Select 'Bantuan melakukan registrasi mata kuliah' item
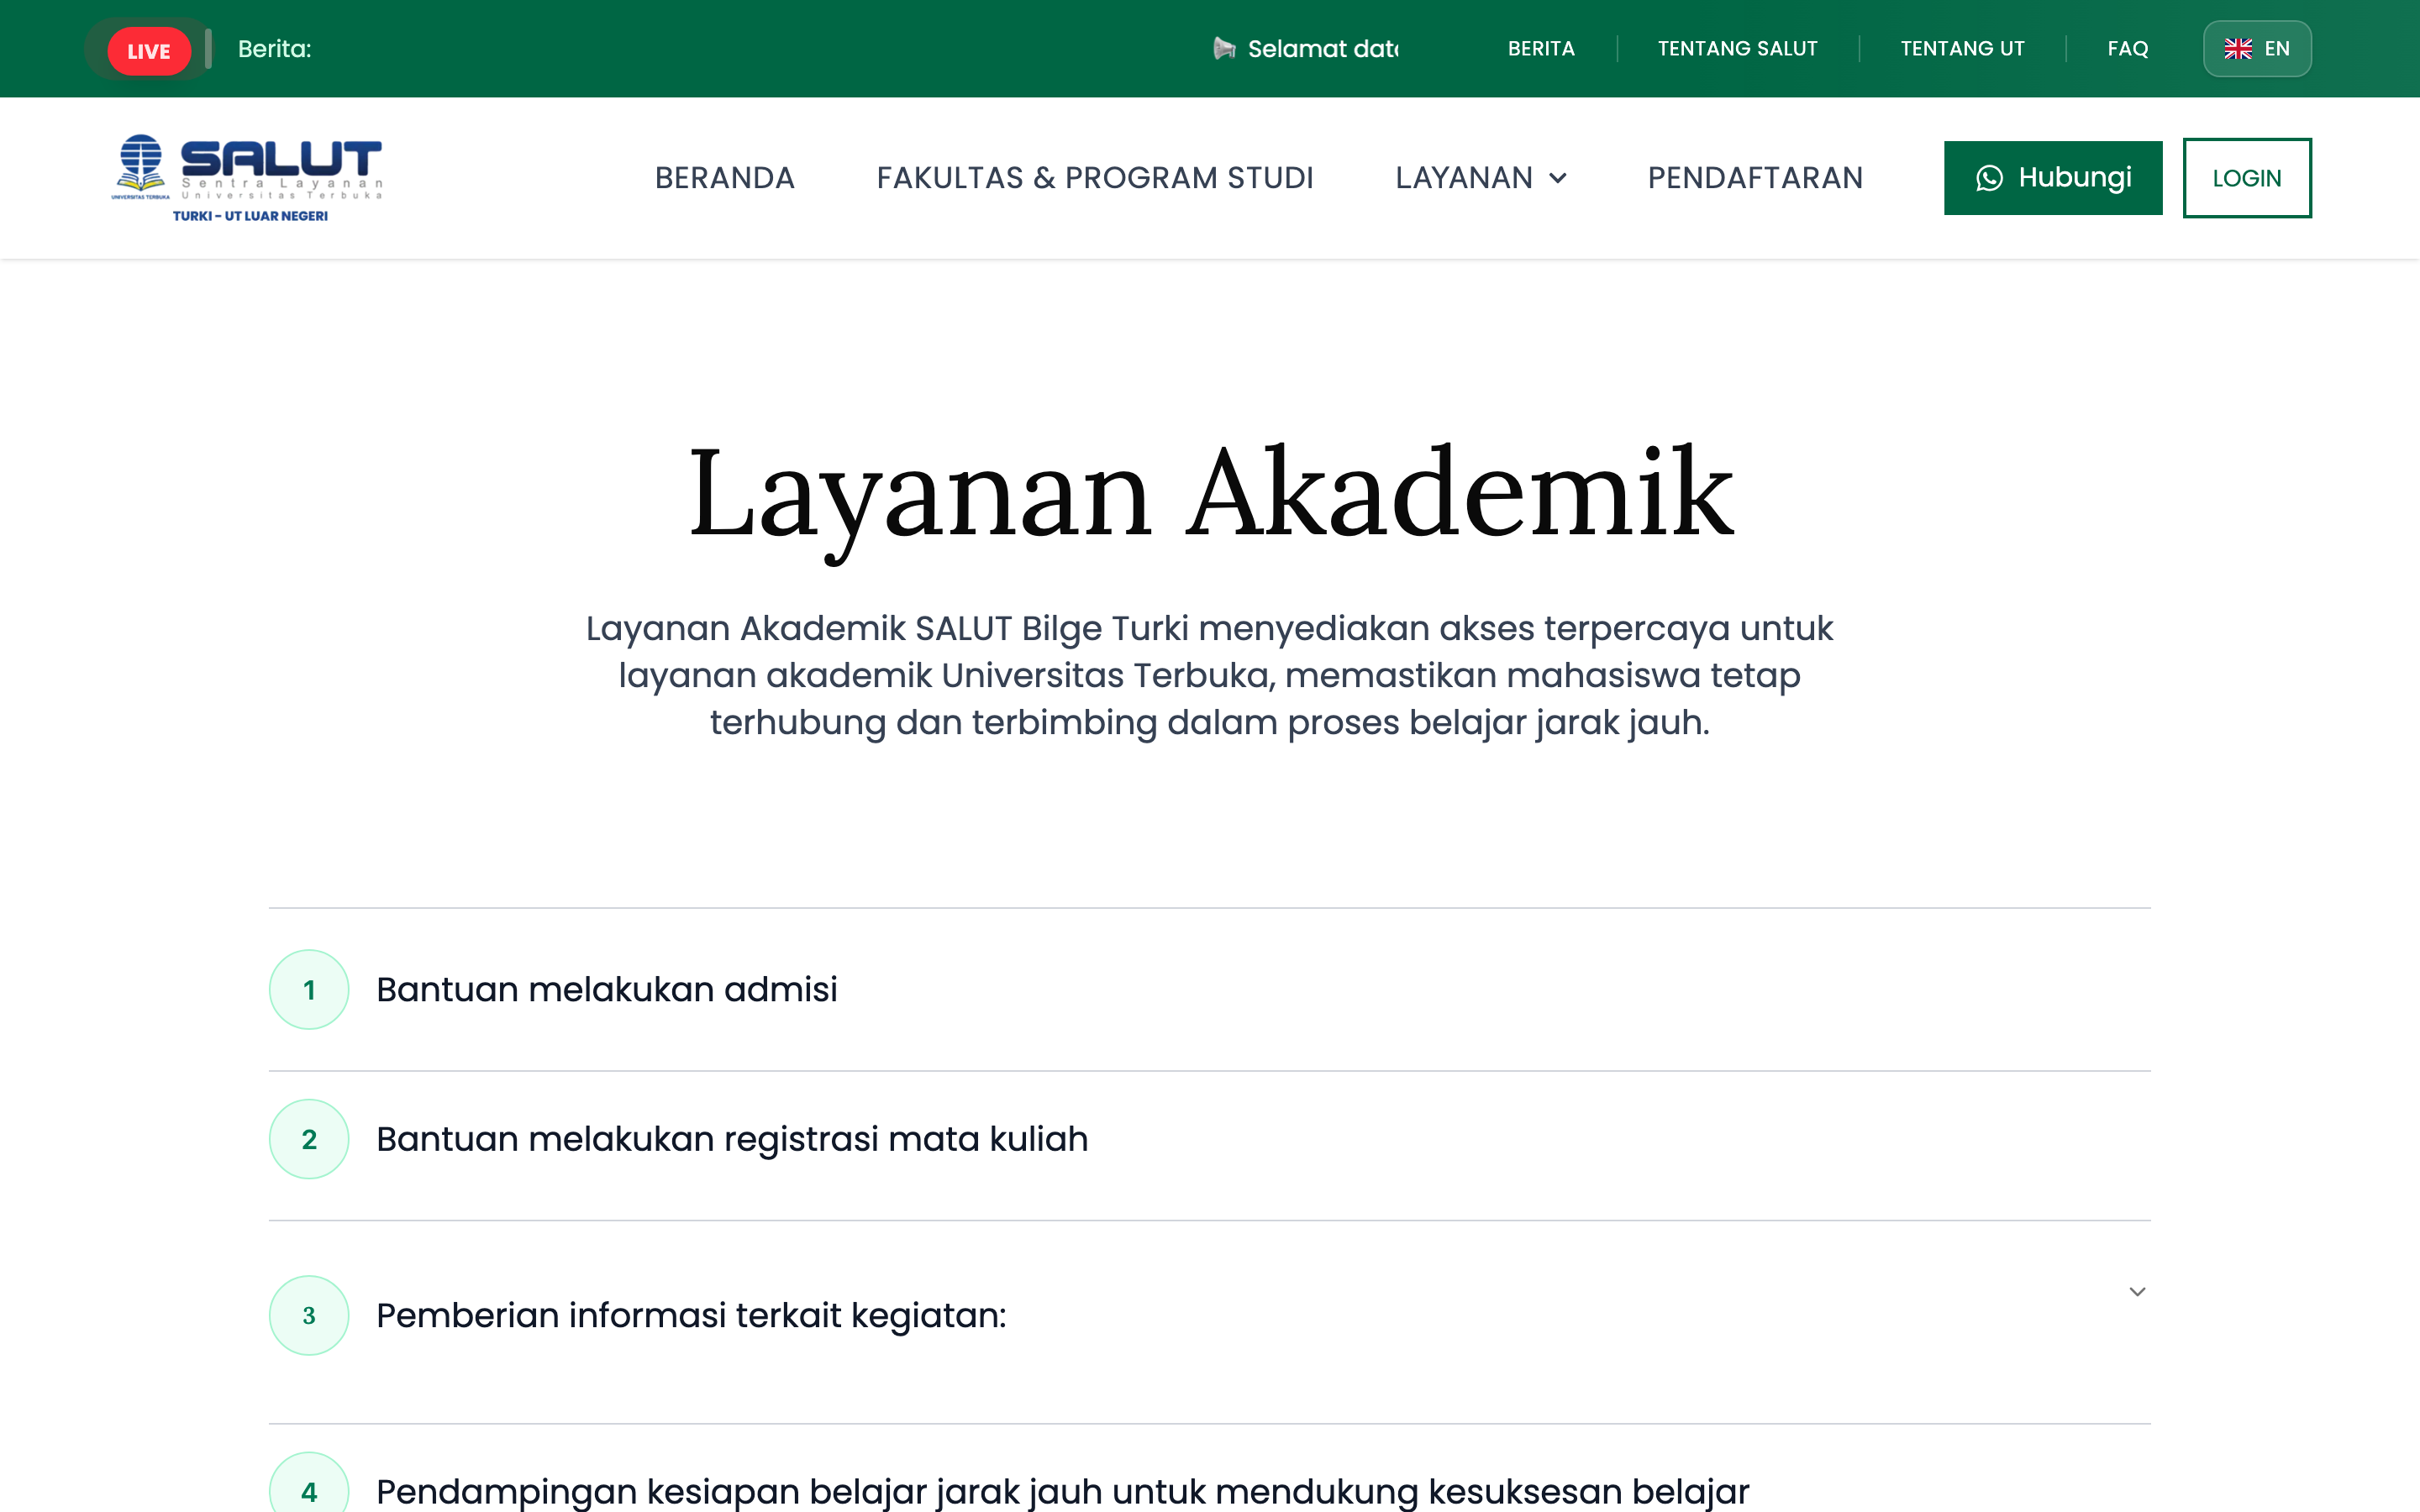 tap(1210, 1146)
